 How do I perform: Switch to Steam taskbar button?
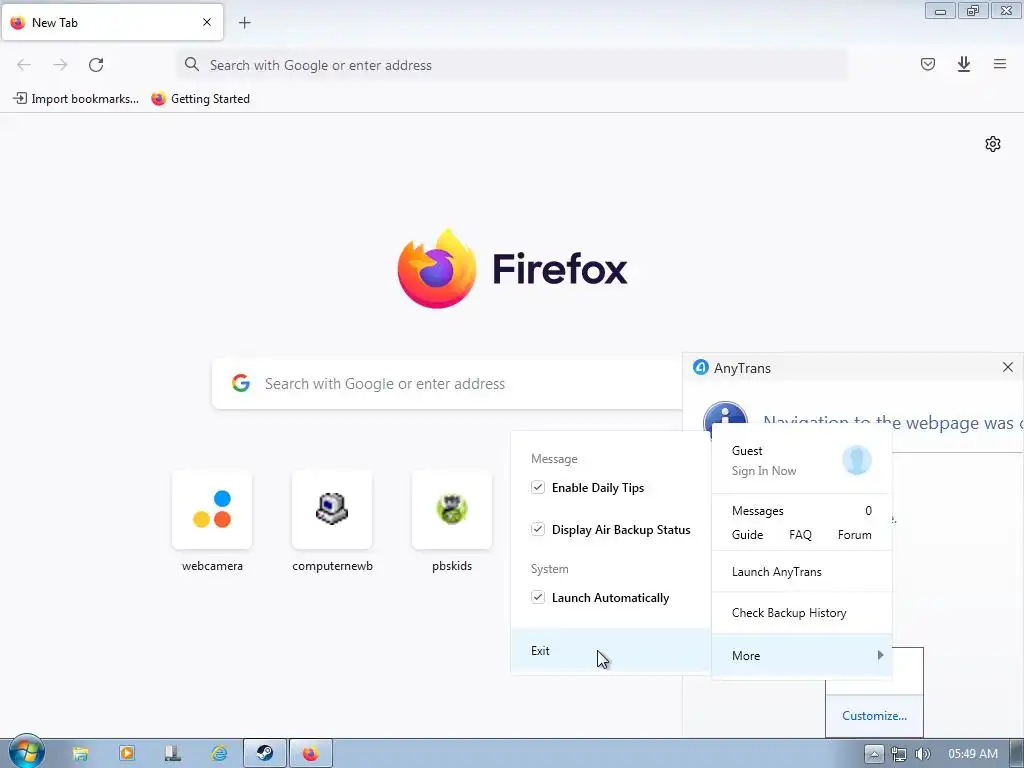pyautogui.click(x=264, y=754)
